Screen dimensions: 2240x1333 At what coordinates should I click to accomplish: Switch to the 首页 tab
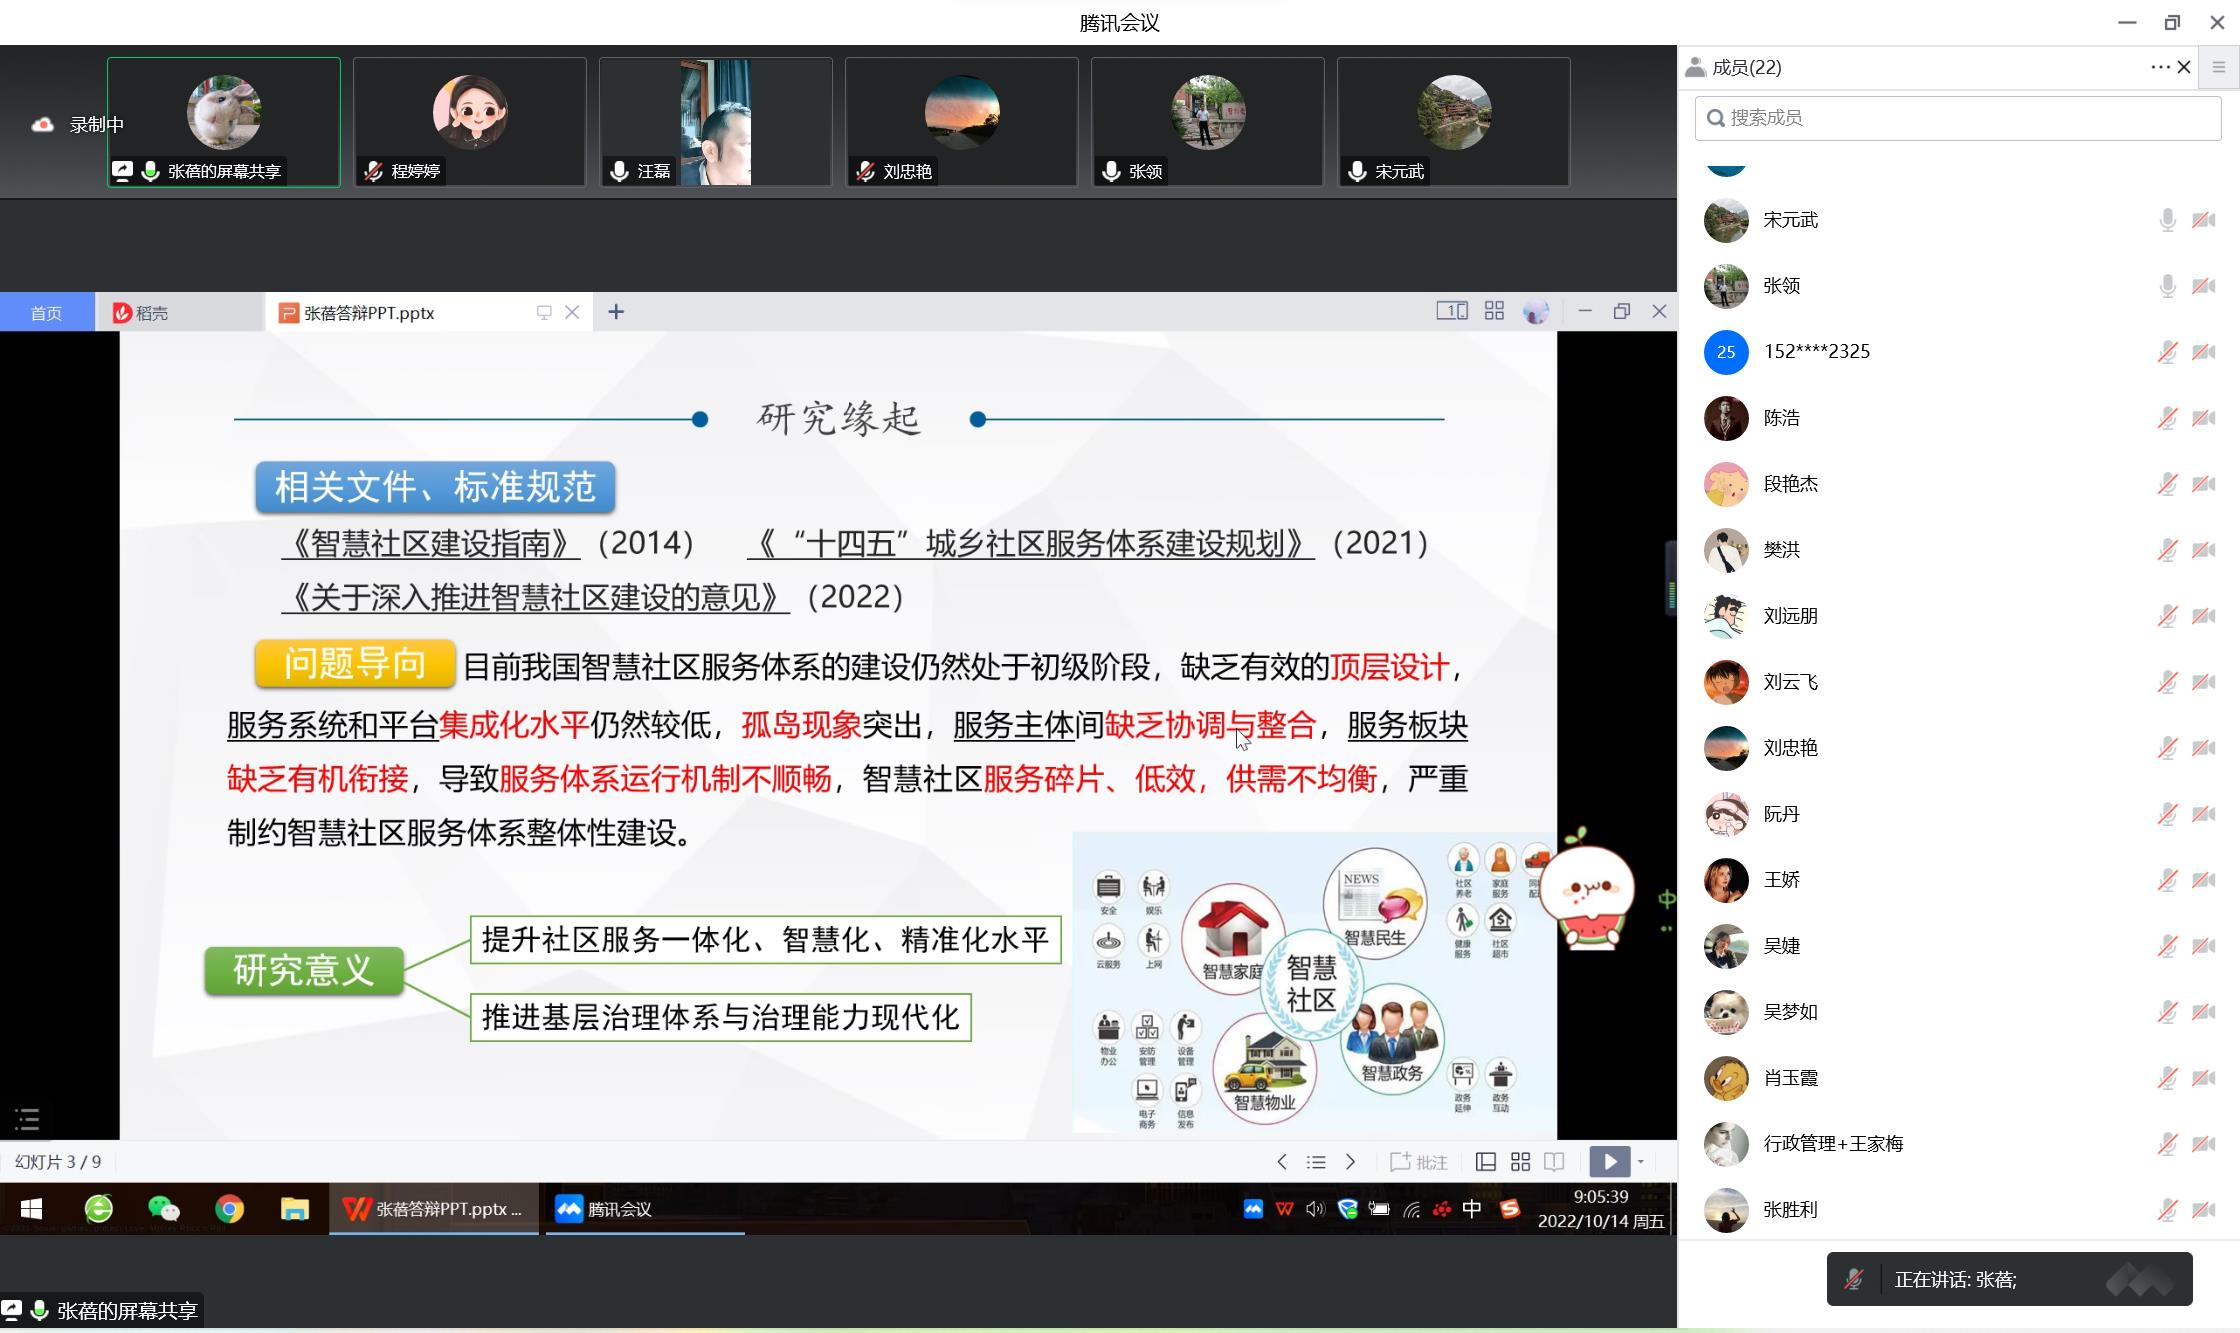tap(46, 313)
